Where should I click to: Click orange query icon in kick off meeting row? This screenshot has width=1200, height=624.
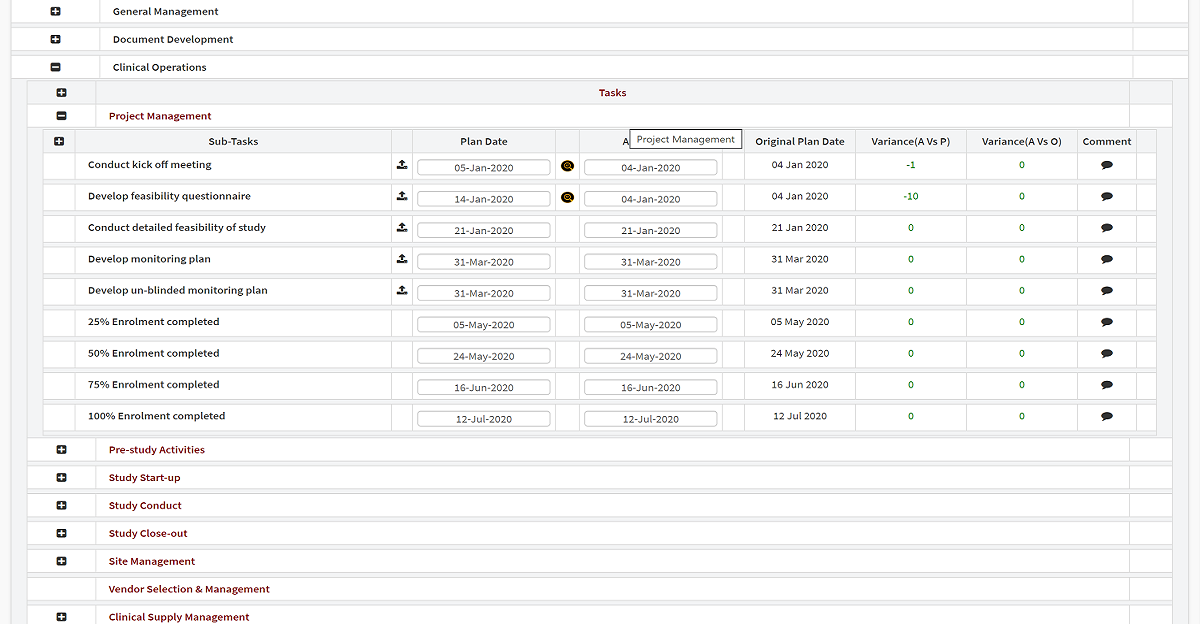567,166
